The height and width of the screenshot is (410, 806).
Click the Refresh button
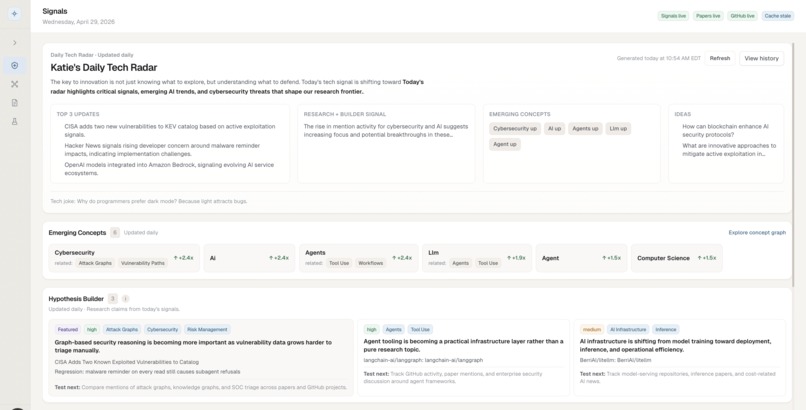click(x=720, y=59)
